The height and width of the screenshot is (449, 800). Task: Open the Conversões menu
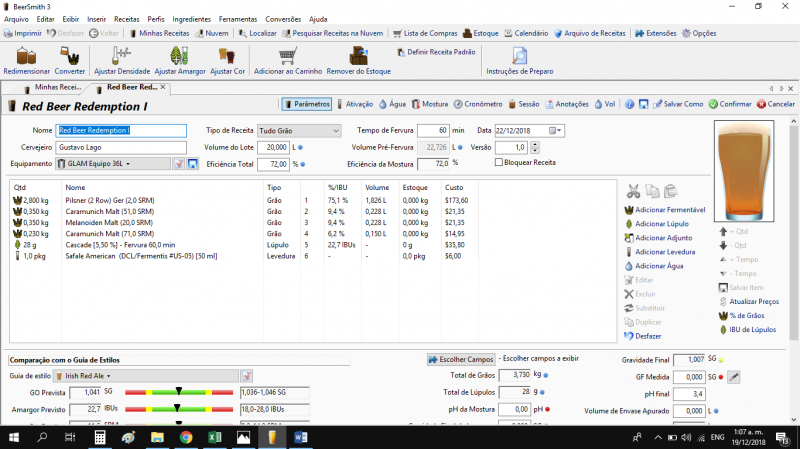(x=283, y=19)
